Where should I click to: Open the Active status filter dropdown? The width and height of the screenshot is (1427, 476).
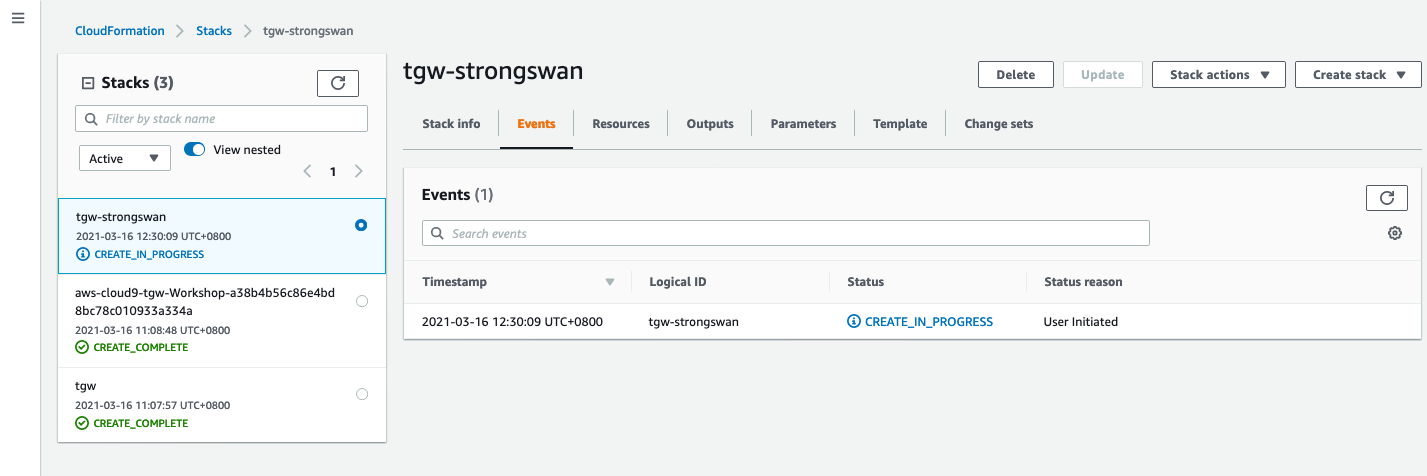[124, 158]
